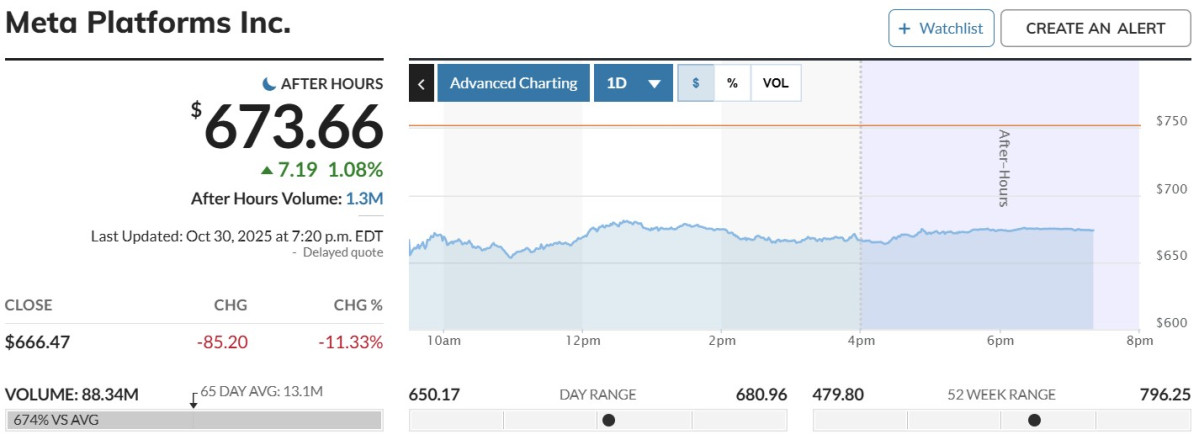Click the 65 Day Avg arrow marker
Image resolution: width=1199 pixels, height=445 pixels.
[x=193, y=398]
